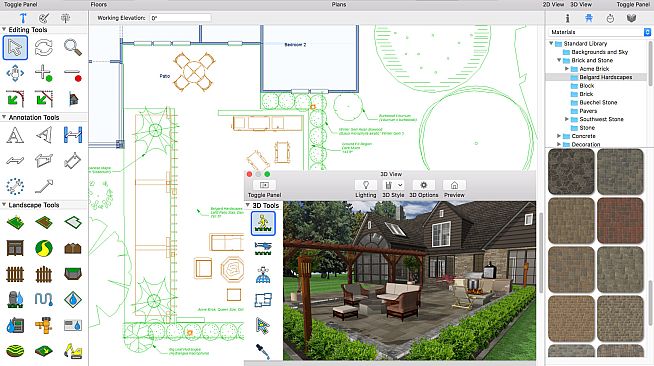
Task: Activate the walking person 3D walkthrough tool
Action: pyautogui.click(x=263, y=223)
